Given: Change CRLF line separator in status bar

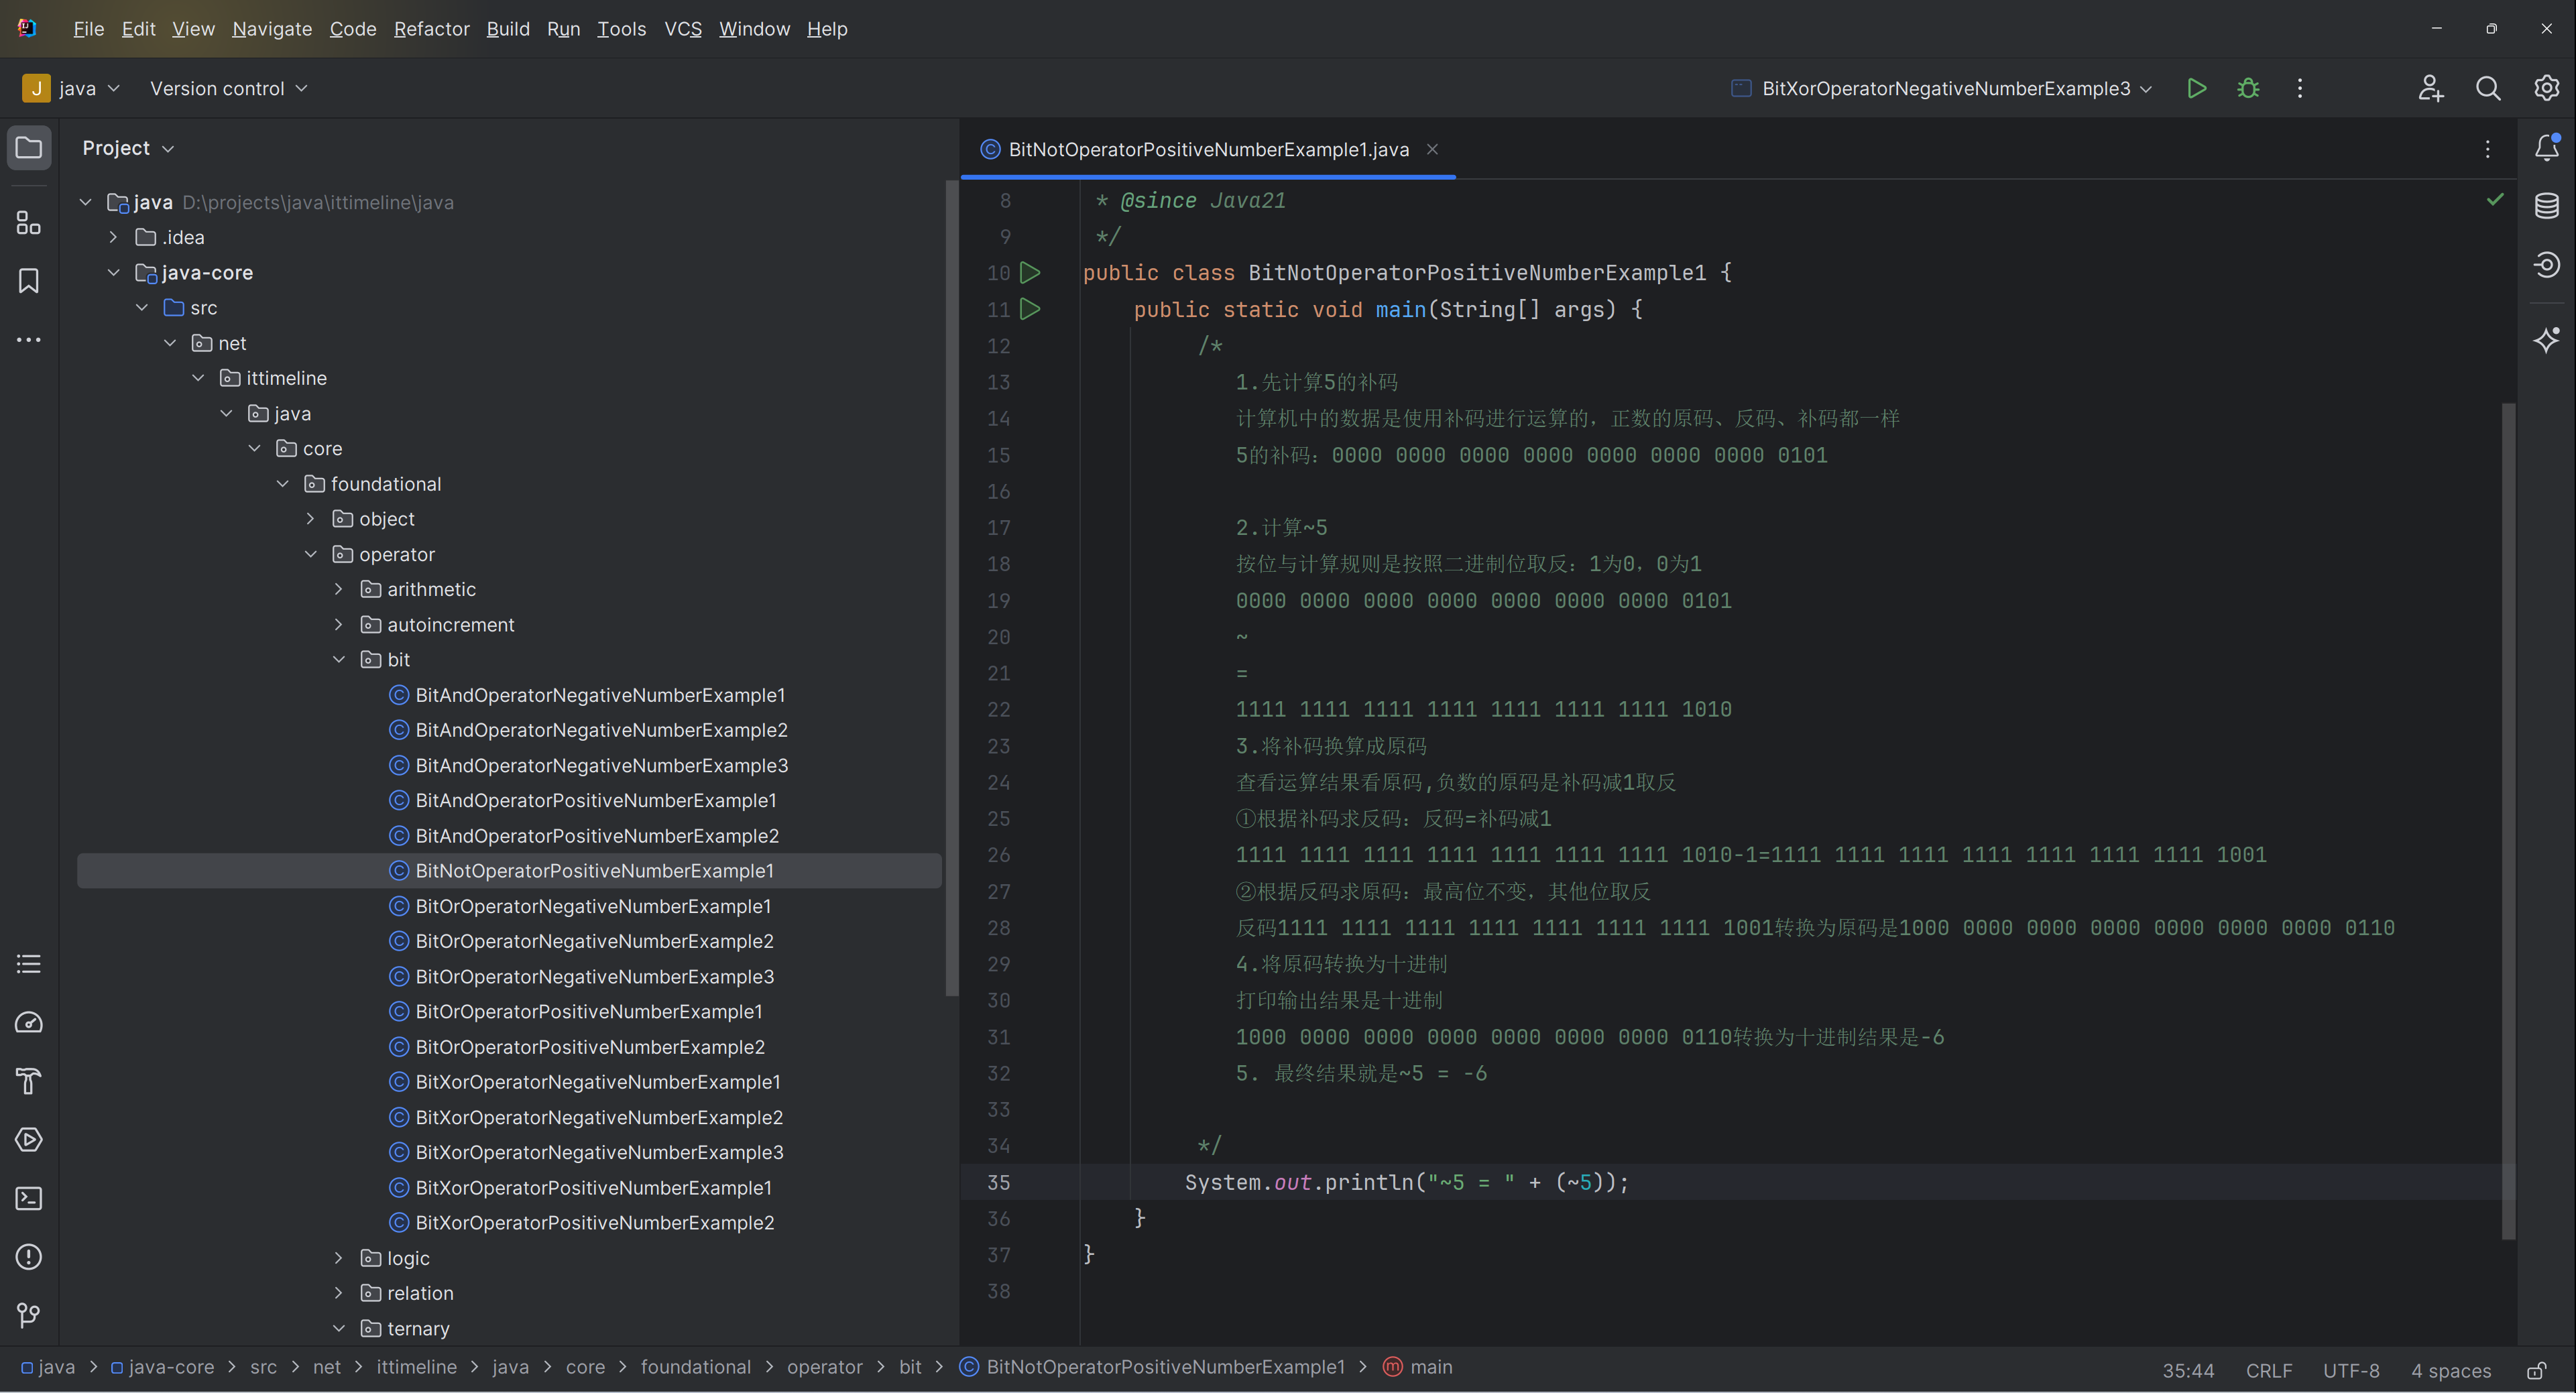Looking at the screenshot, I should (x=2268, y=1371).
